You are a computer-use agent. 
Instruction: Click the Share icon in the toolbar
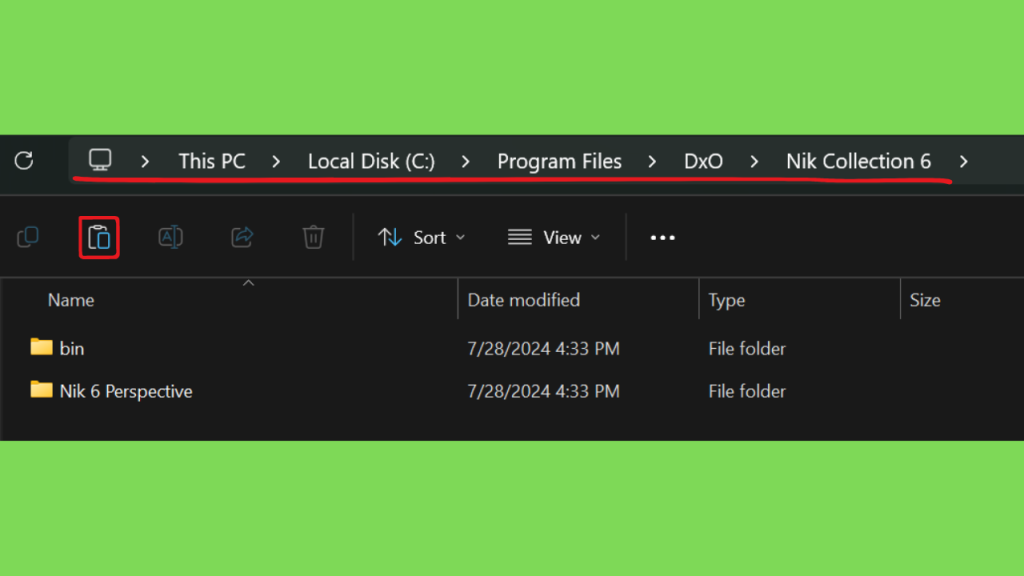242,237
